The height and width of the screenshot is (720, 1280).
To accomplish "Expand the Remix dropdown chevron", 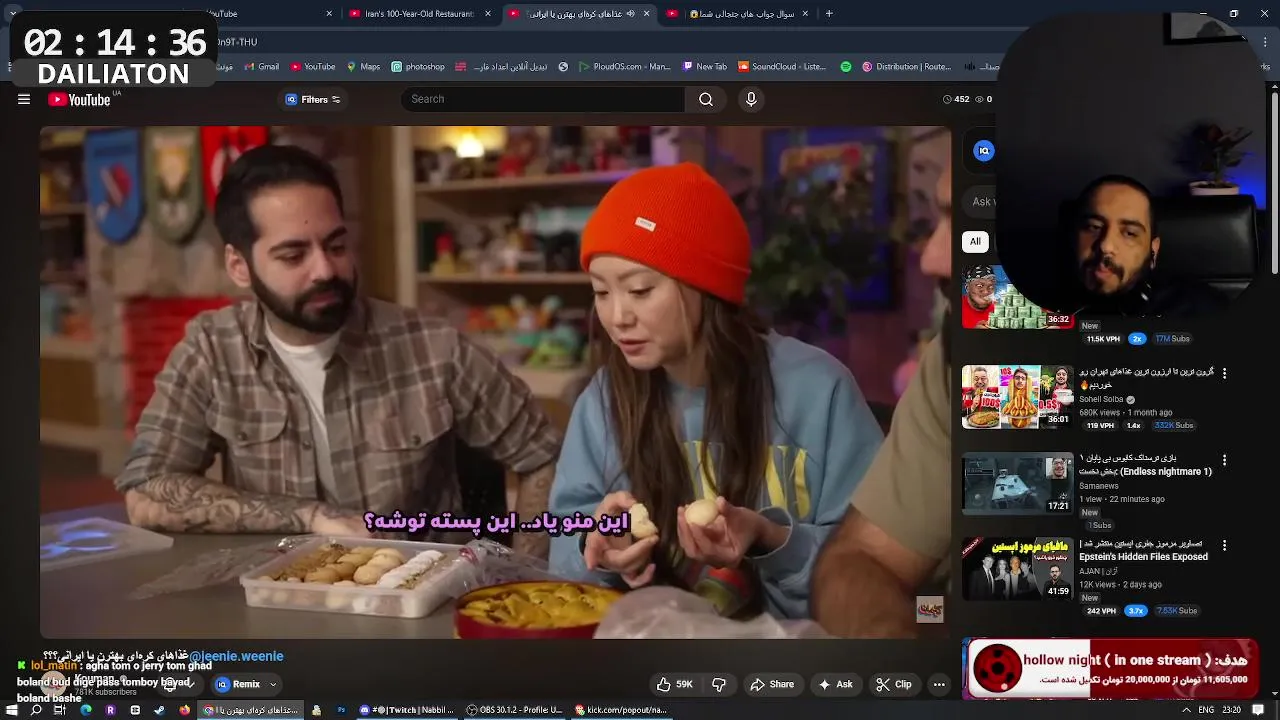I will click(x=273, y=684).
